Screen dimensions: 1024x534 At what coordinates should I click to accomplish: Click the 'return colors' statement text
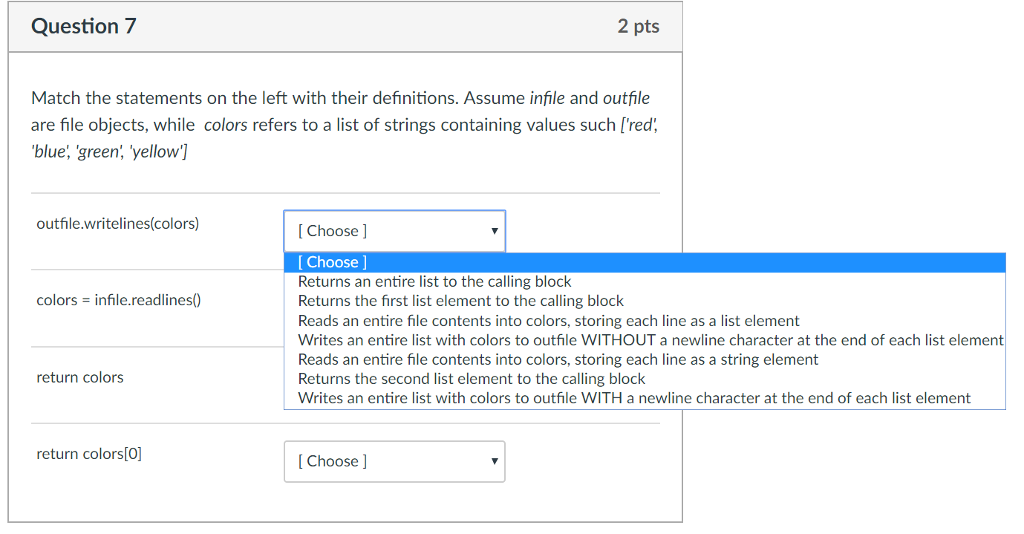[x=80, y=377]
